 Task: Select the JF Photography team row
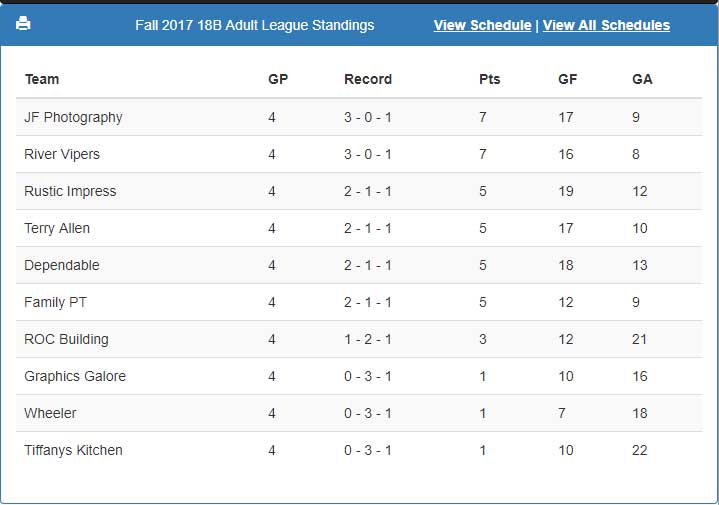(x=359, y=117)
